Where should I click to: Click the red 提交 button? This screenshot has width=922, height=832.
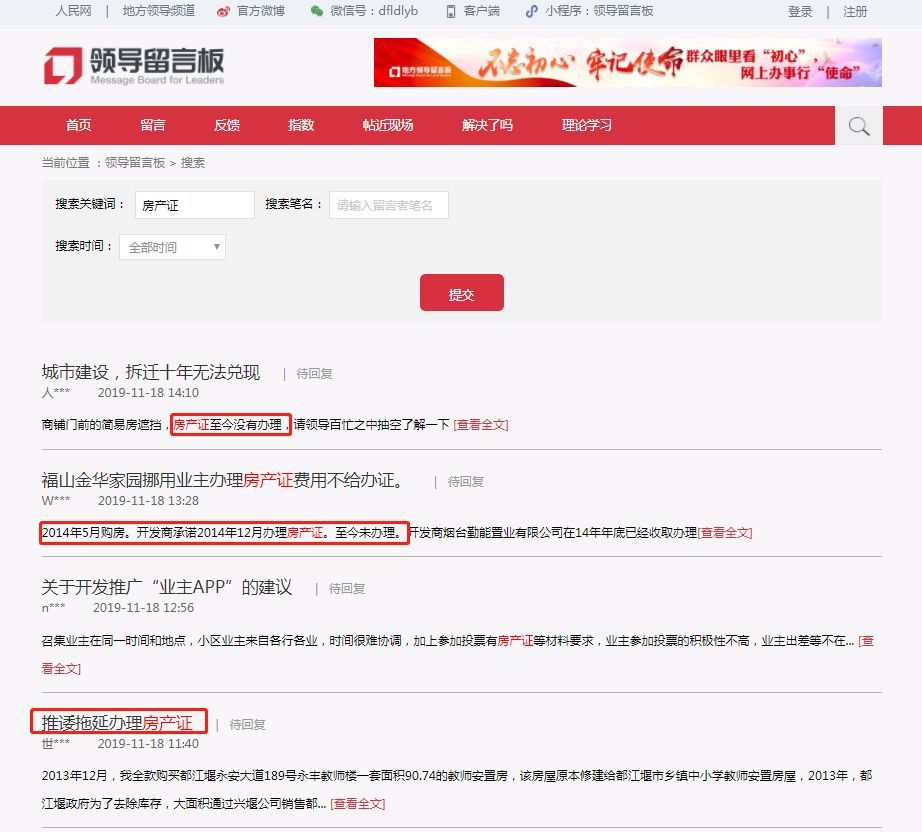[x=462, y=292]
